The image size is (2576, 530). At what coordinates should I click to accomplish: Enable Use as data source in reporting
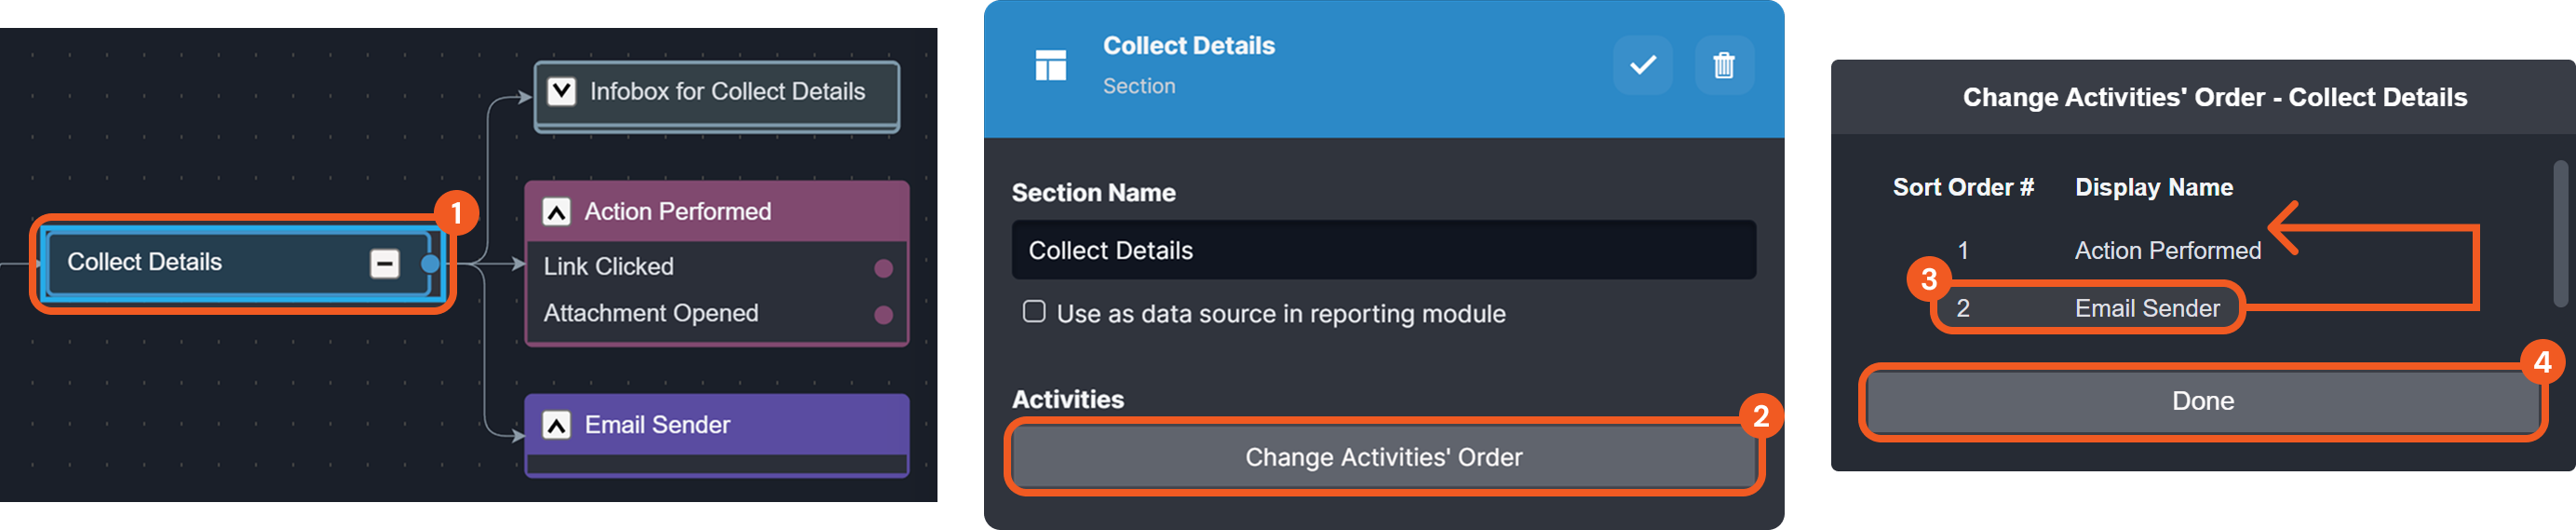pos(1034,312)
